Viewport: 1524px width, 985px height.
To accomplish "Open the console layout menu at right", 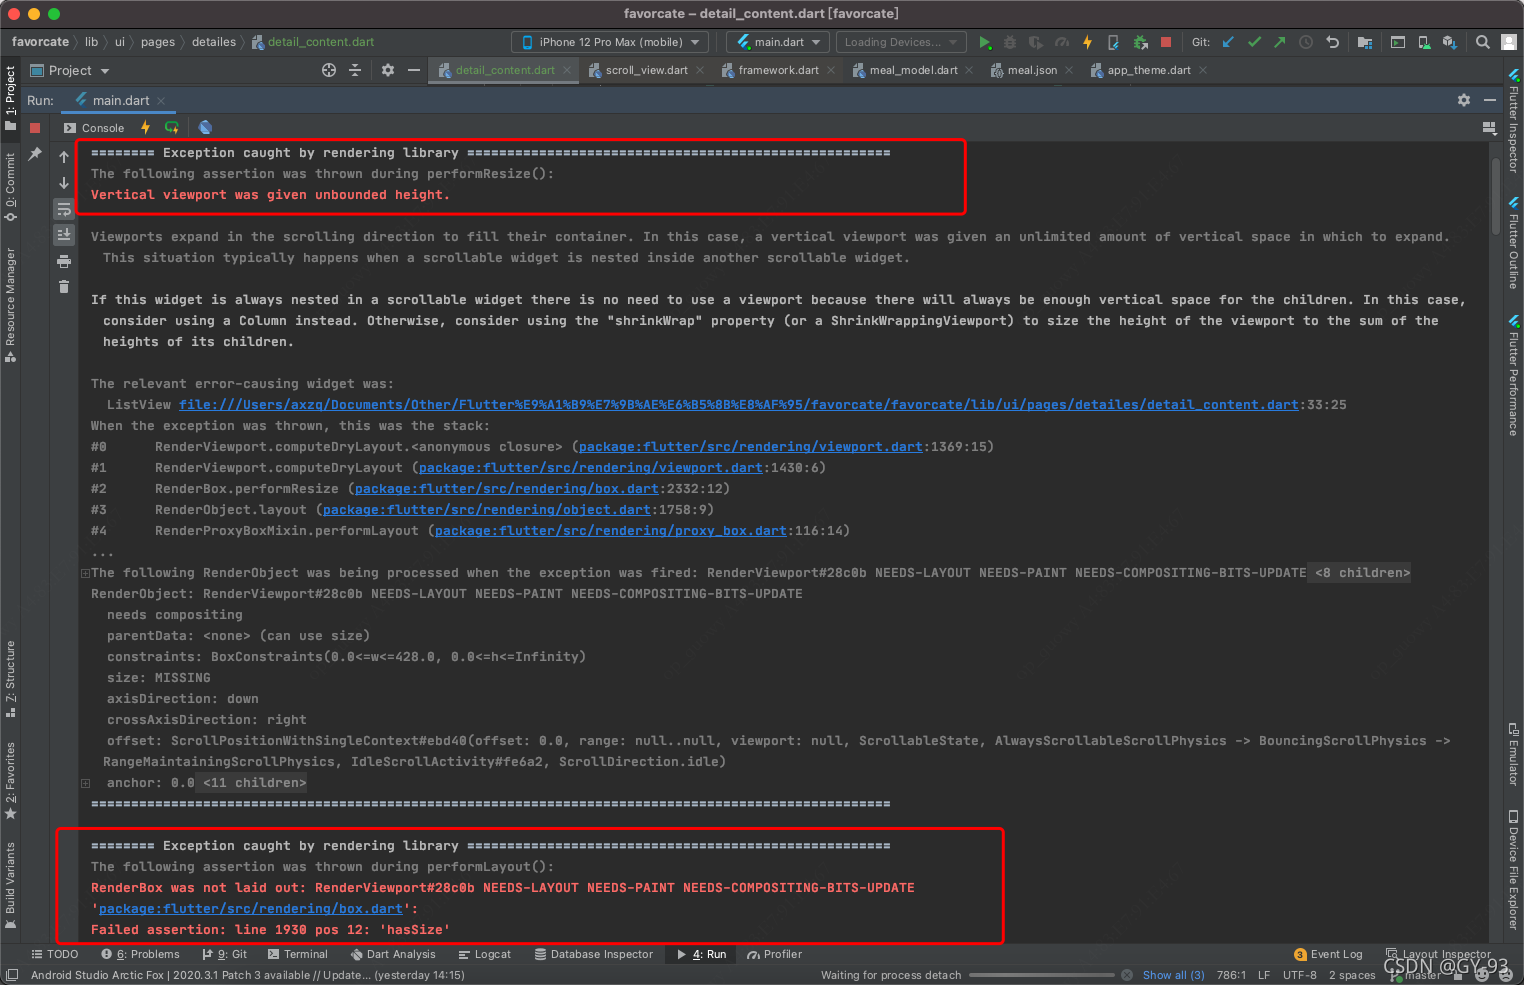I will [x=1489, y=128].
